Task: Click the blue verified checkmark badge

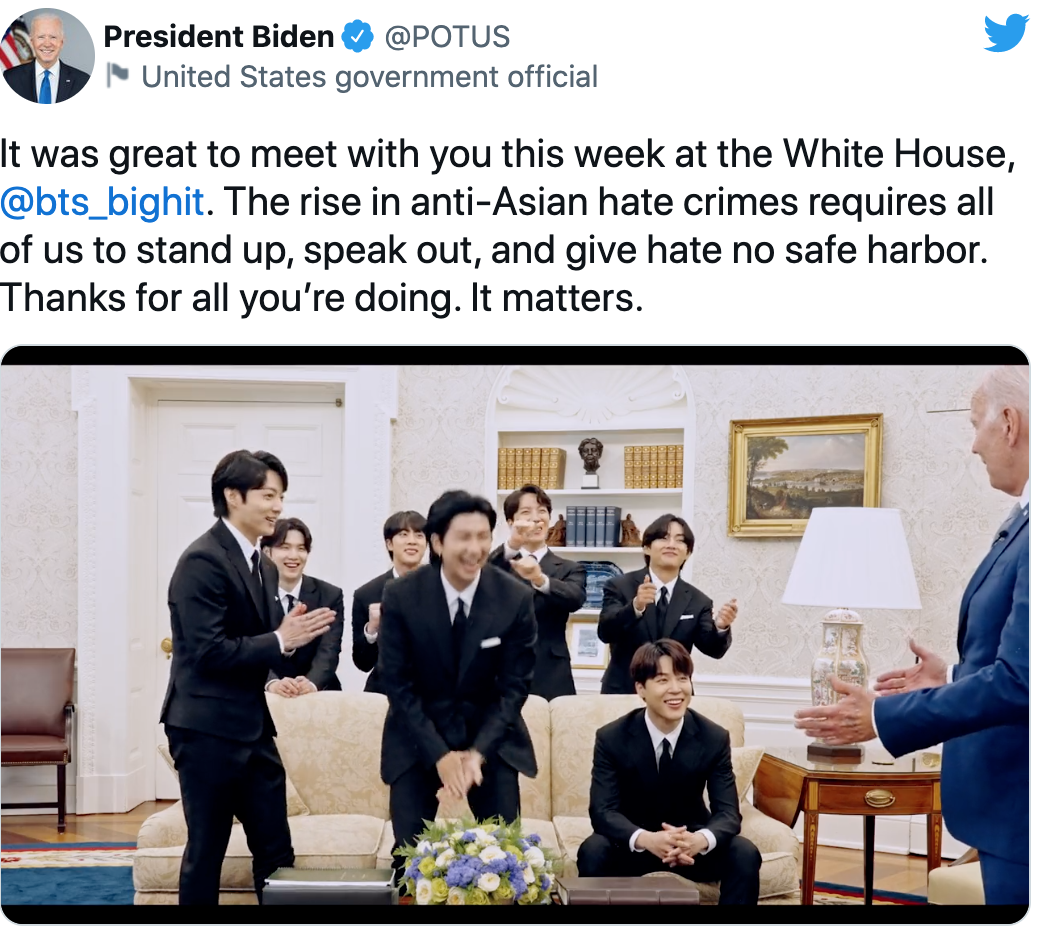Action: [358, 37]
